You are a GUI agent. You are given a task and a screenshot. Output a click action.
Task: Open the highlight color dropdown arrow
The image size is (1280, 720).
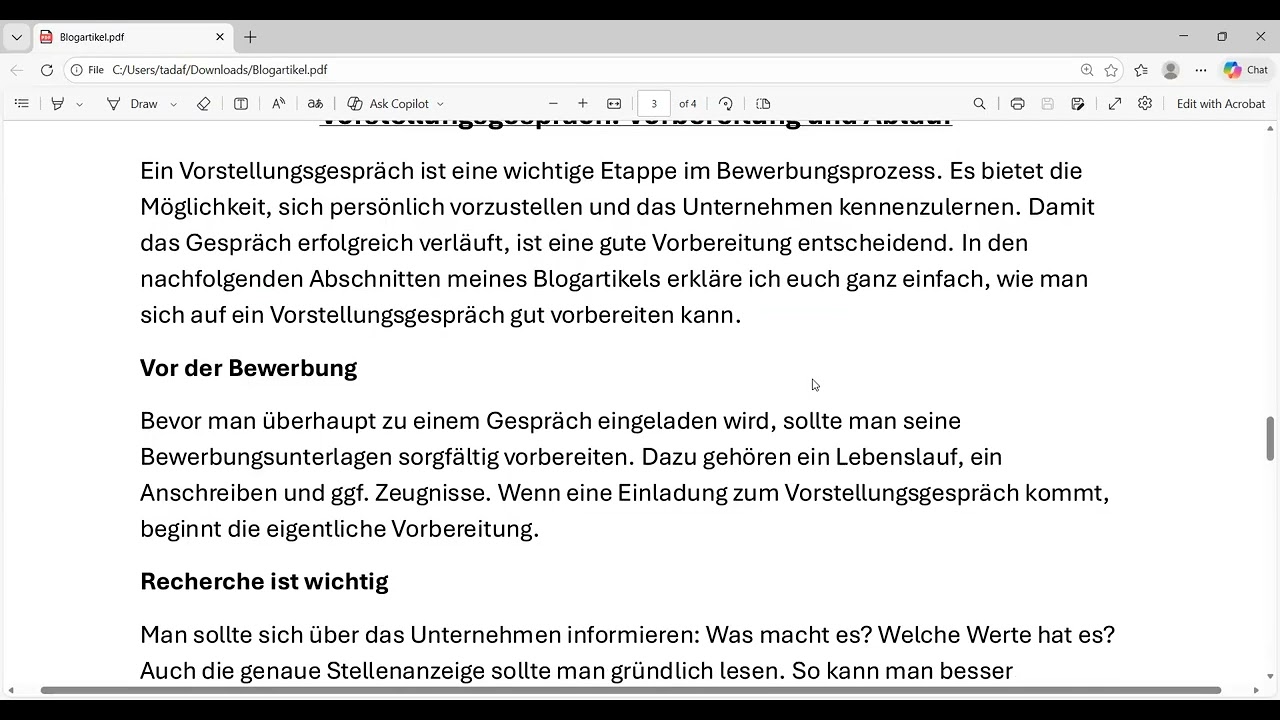point(80,104)
